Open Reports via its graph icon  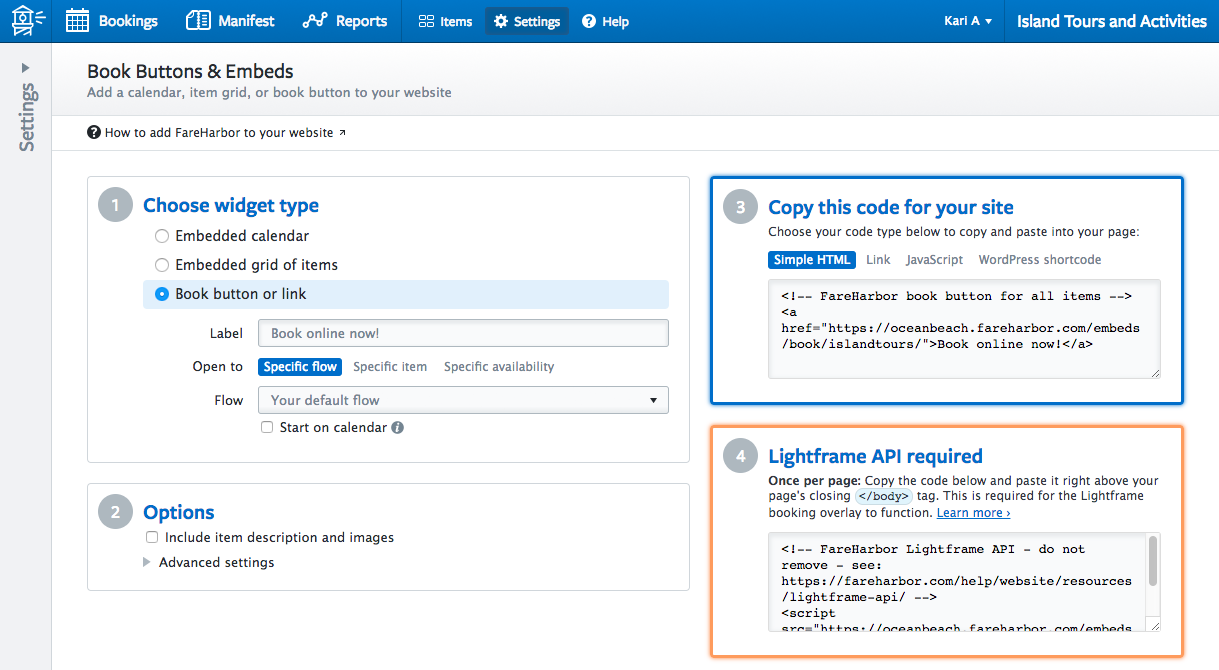315,21
